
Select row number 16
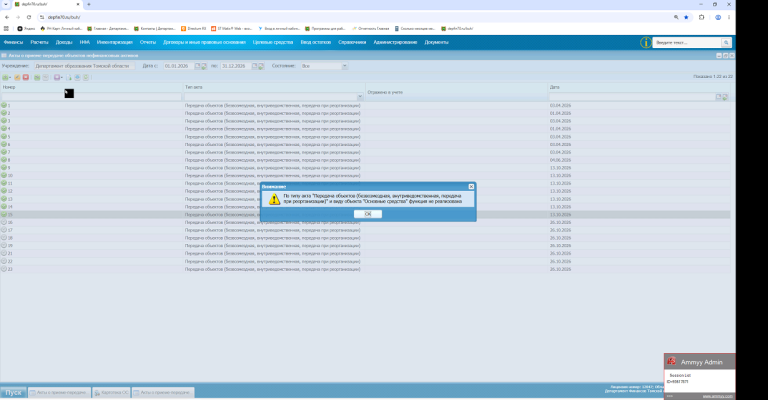365,222
